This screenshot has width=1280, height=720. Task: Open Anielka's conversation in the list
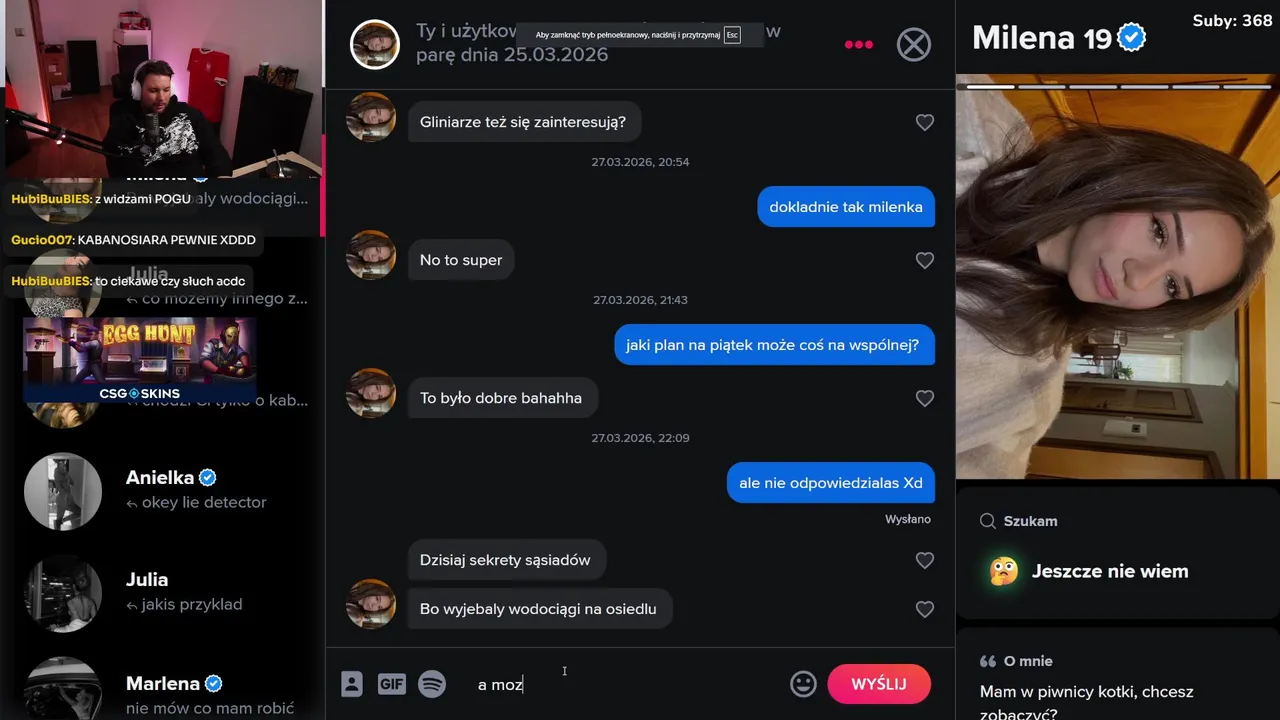(x=162, y=490)
